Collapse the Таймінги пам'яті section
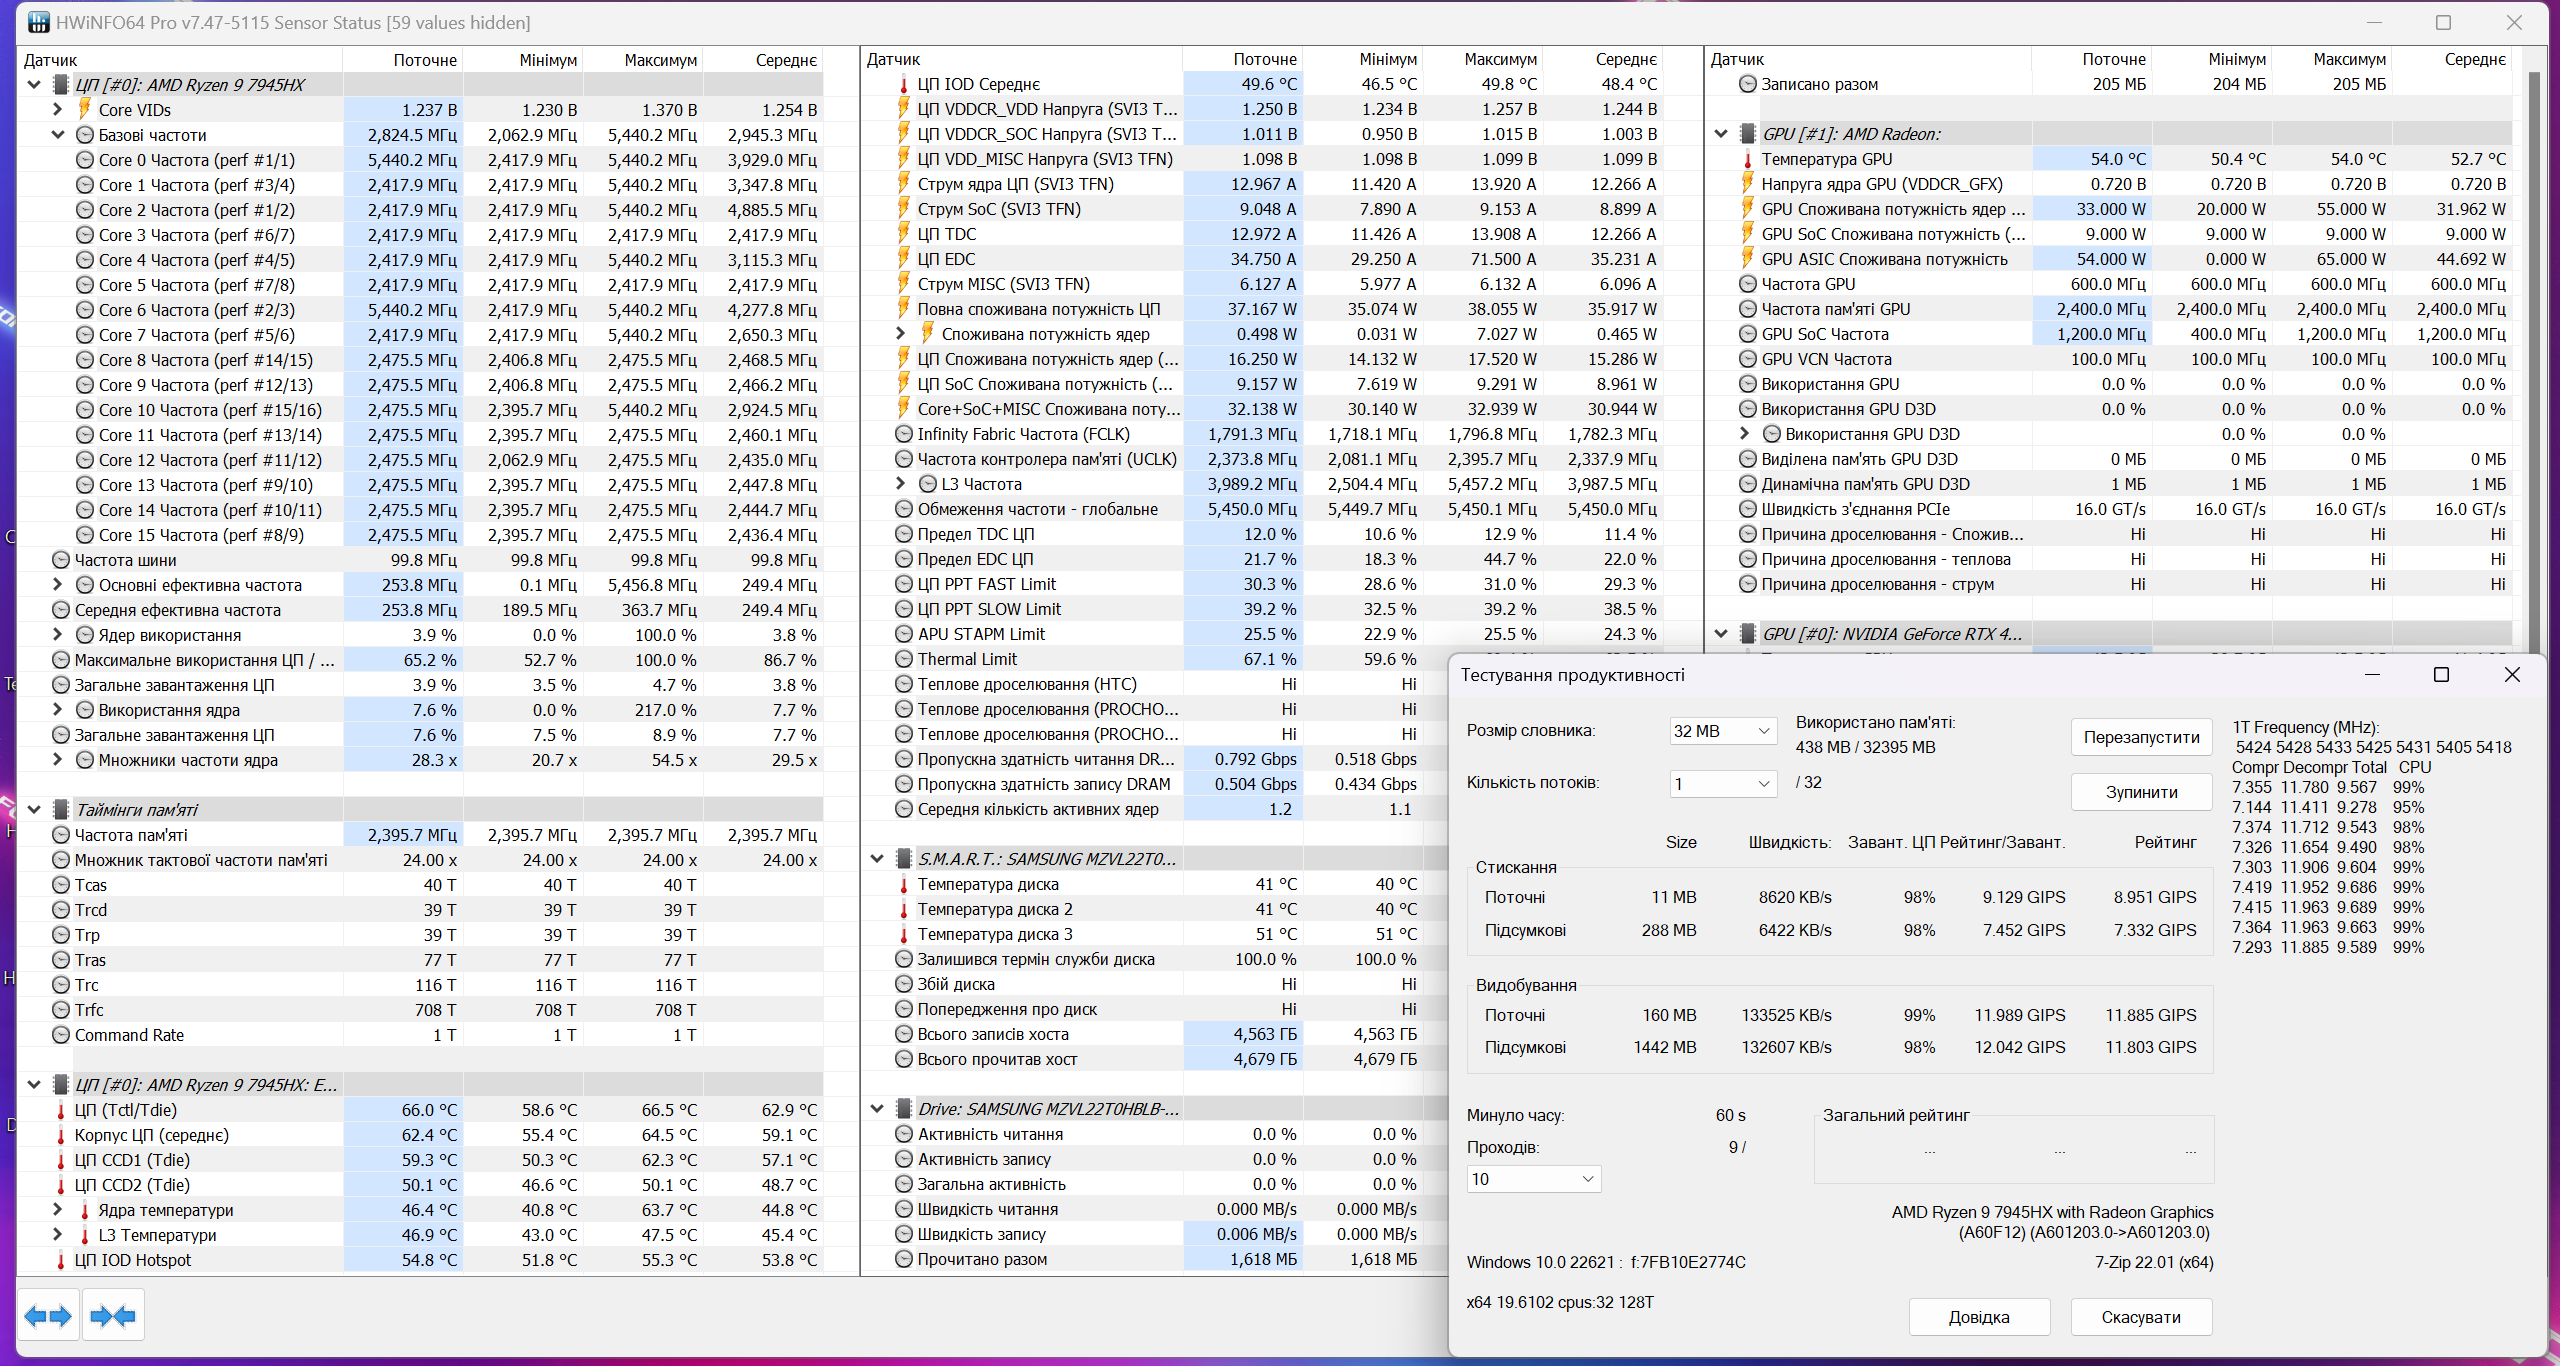Image resolution: width=2560 pixels, height=1366 pixels. tap(34, 810)
